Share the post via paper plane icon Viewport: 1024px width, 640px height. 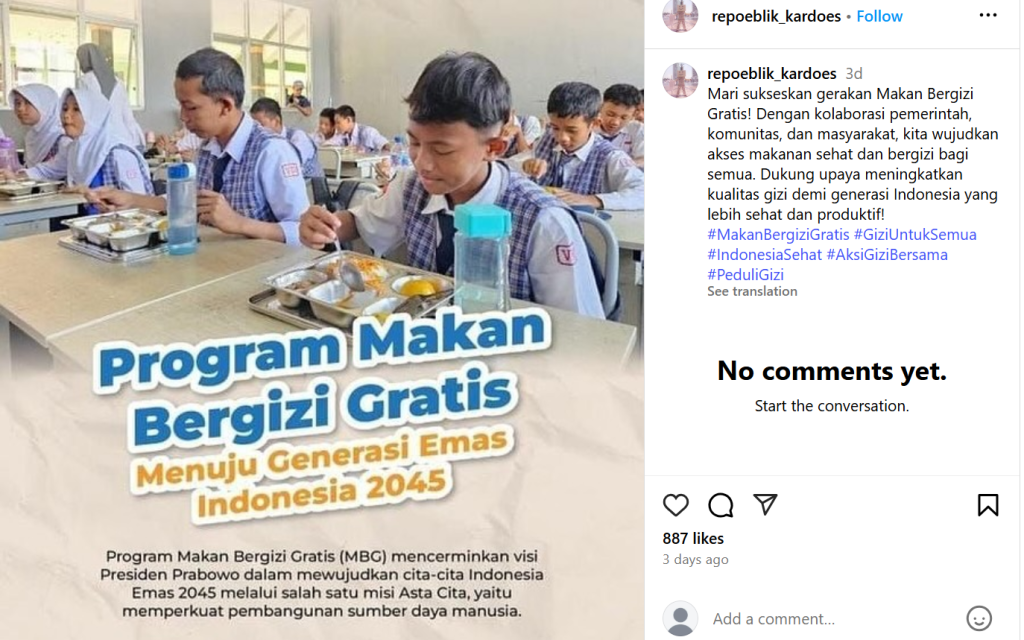(765, 504)
